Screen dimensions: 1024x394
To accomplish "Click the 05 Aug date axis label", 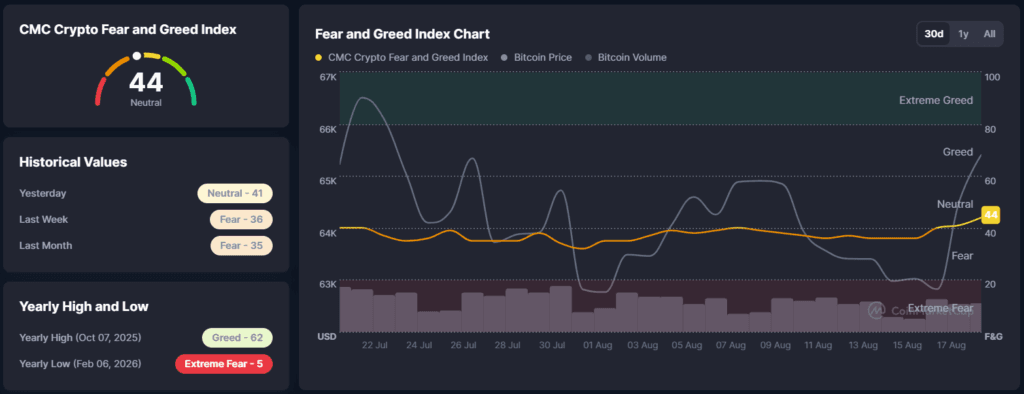I will 686,344.
